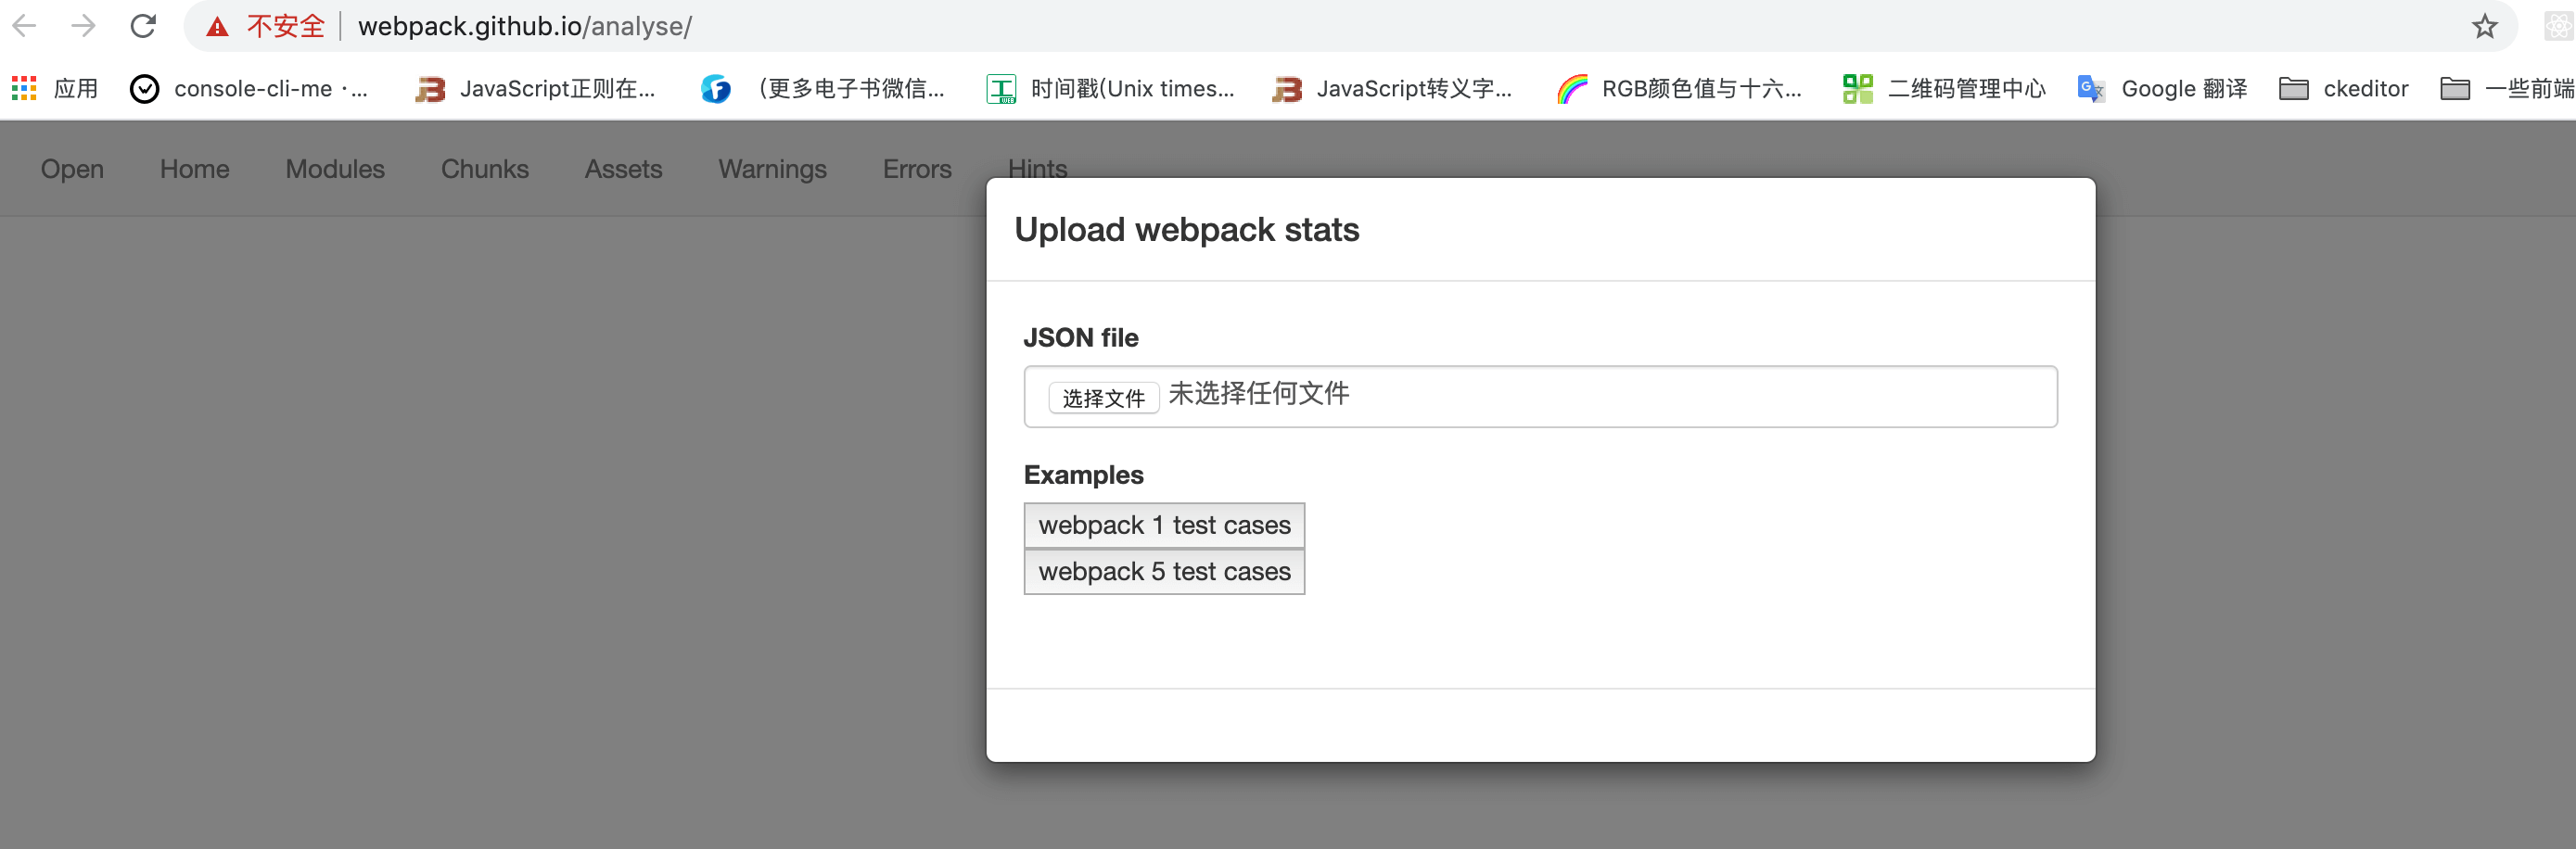Open the console-cli-me bookmark
Viewport: 2576px width, 849px height.
pos(250,89)
